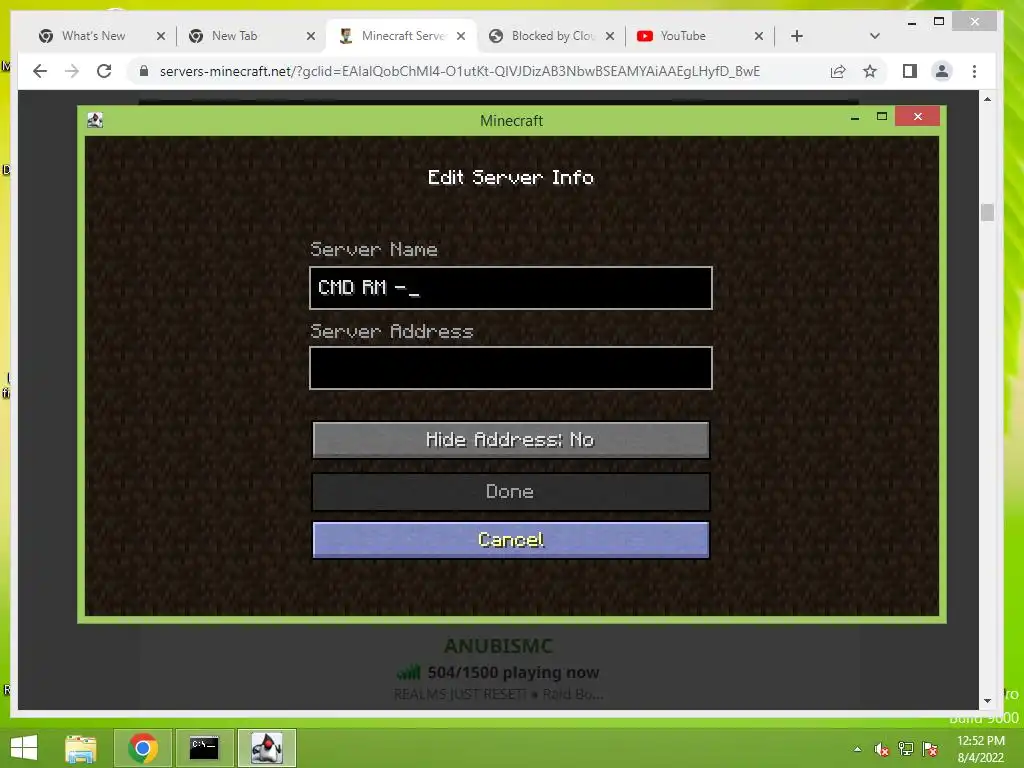Click the page scrollbar up arrow
1024x768 pixels.
987,99
